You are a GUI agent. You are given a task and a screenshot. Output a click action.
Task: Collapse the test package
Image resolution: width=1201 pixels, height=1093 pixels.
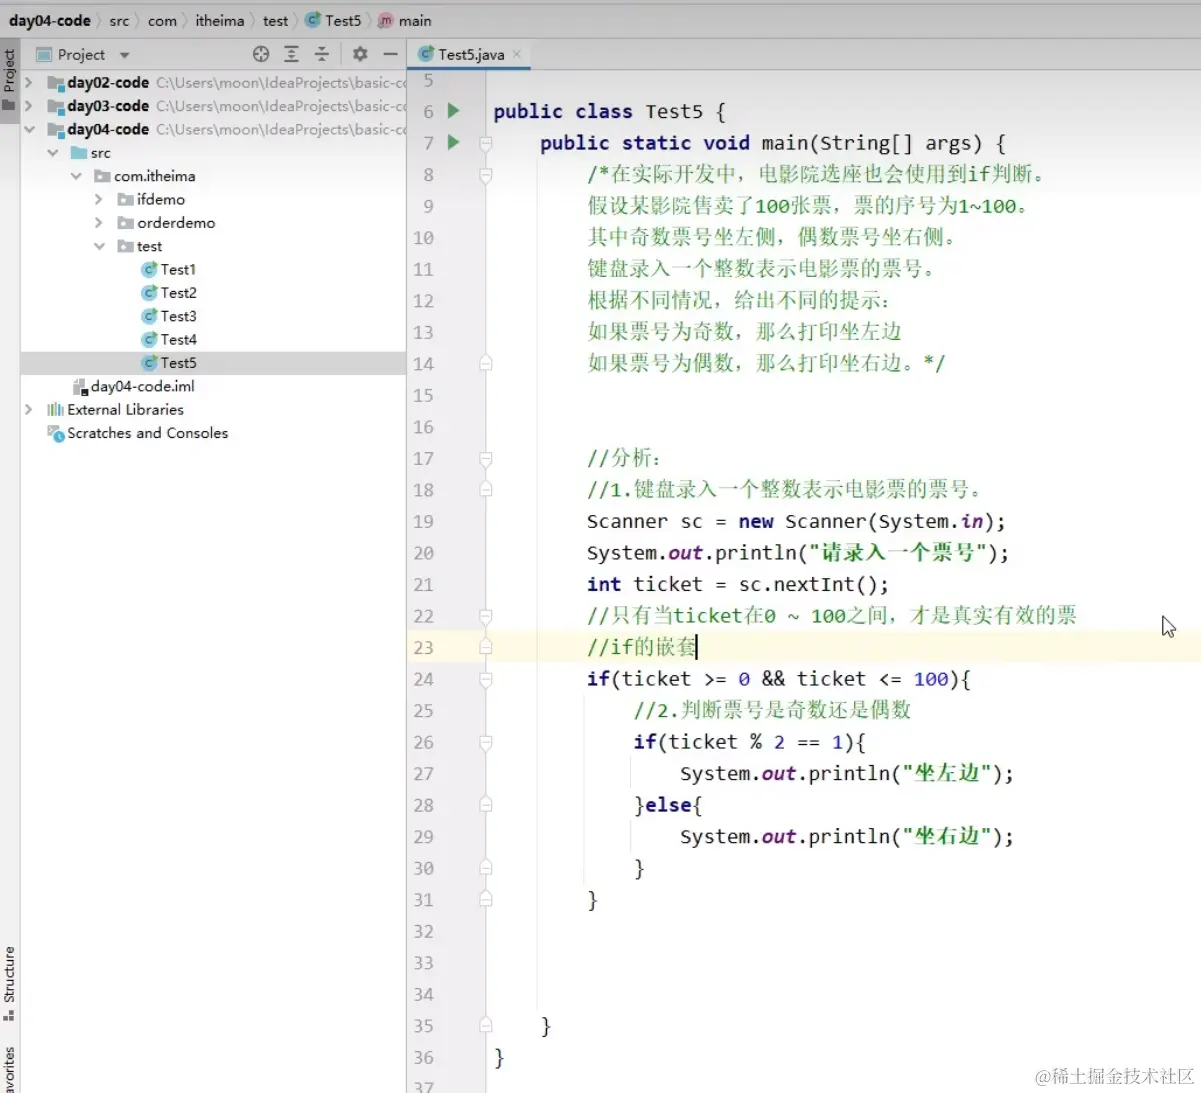pyautogui.click(x=99, y=246)
